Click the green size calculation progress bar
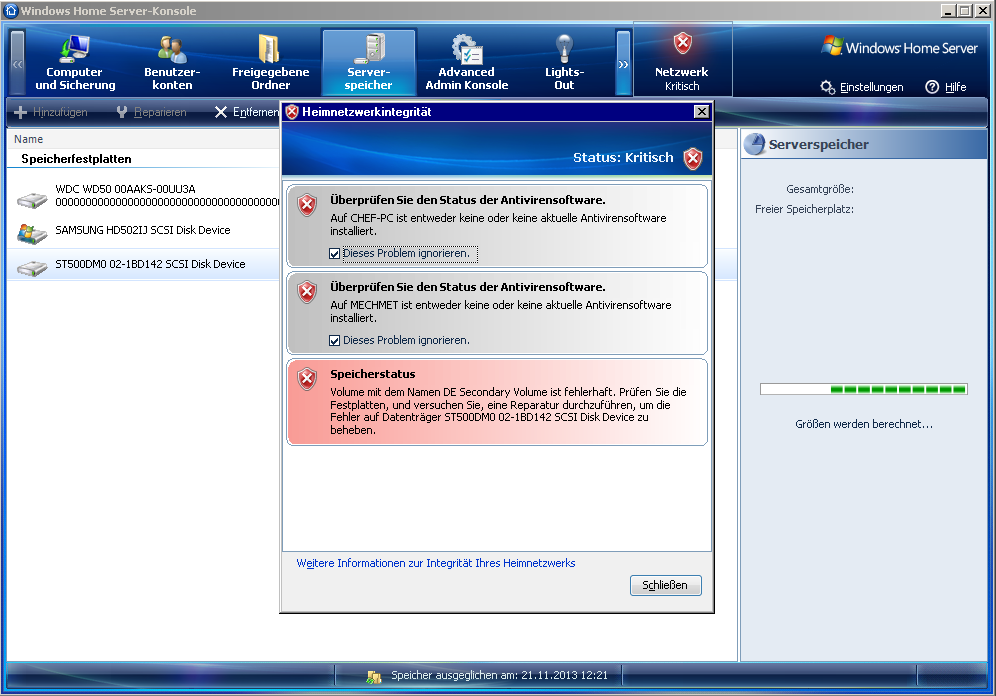996x696 pixels. tap(863, 389)
